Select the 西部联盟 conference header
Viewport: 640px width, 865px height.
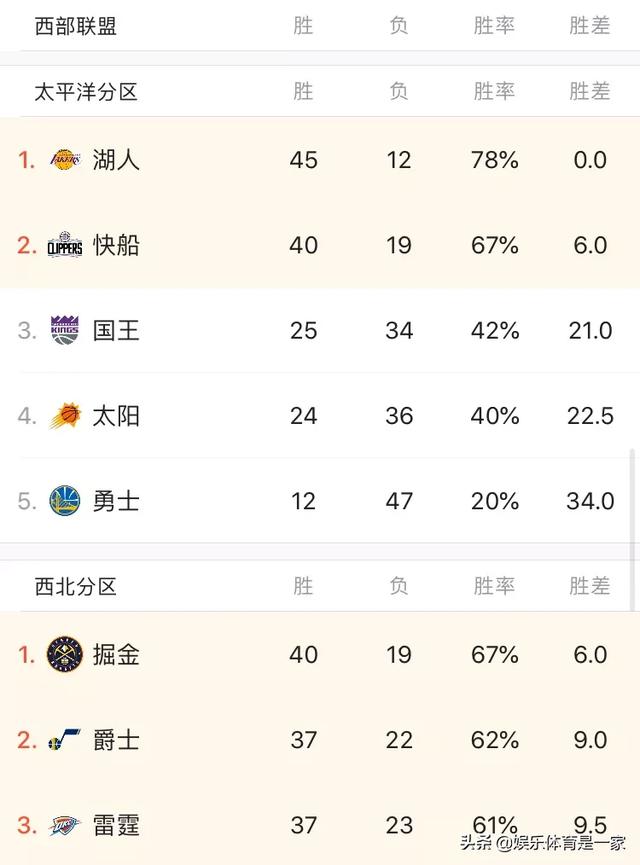pos(76,26)
